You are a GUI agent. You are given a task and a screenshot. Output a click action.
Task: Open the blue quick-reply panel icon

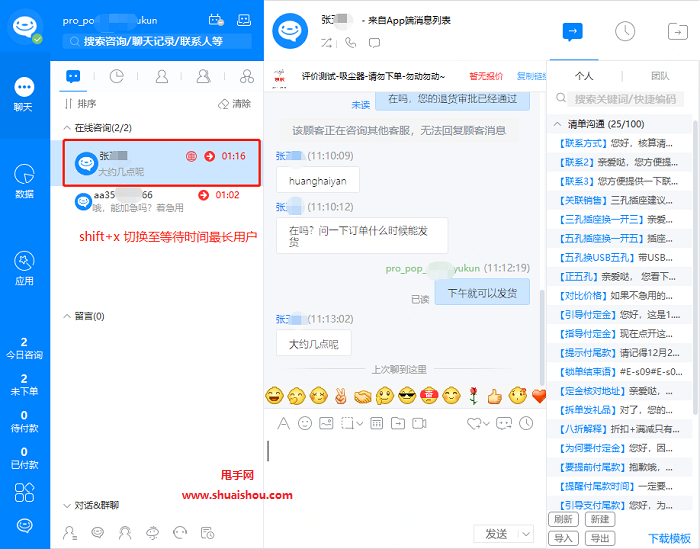pyautogui.click(x=573, y=32)
